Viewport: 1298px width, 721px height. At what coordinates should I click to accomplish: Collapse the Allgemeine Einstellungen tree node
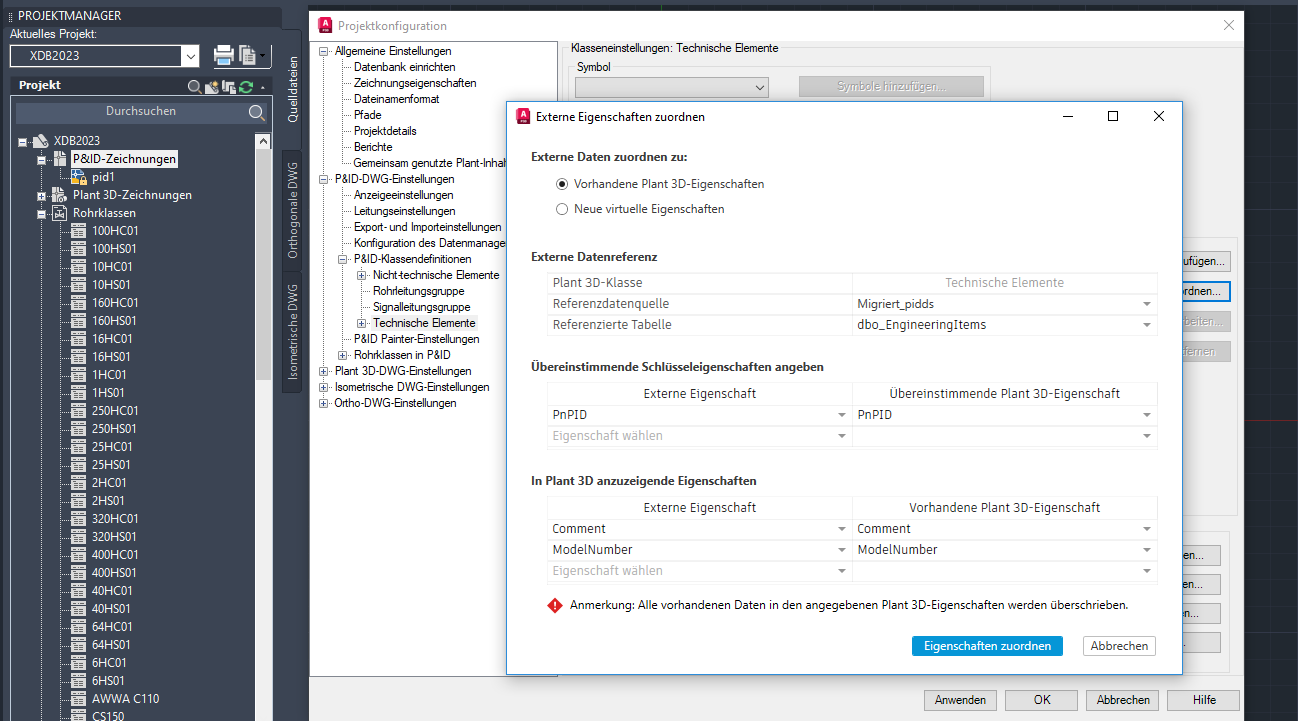pos(324,51)
